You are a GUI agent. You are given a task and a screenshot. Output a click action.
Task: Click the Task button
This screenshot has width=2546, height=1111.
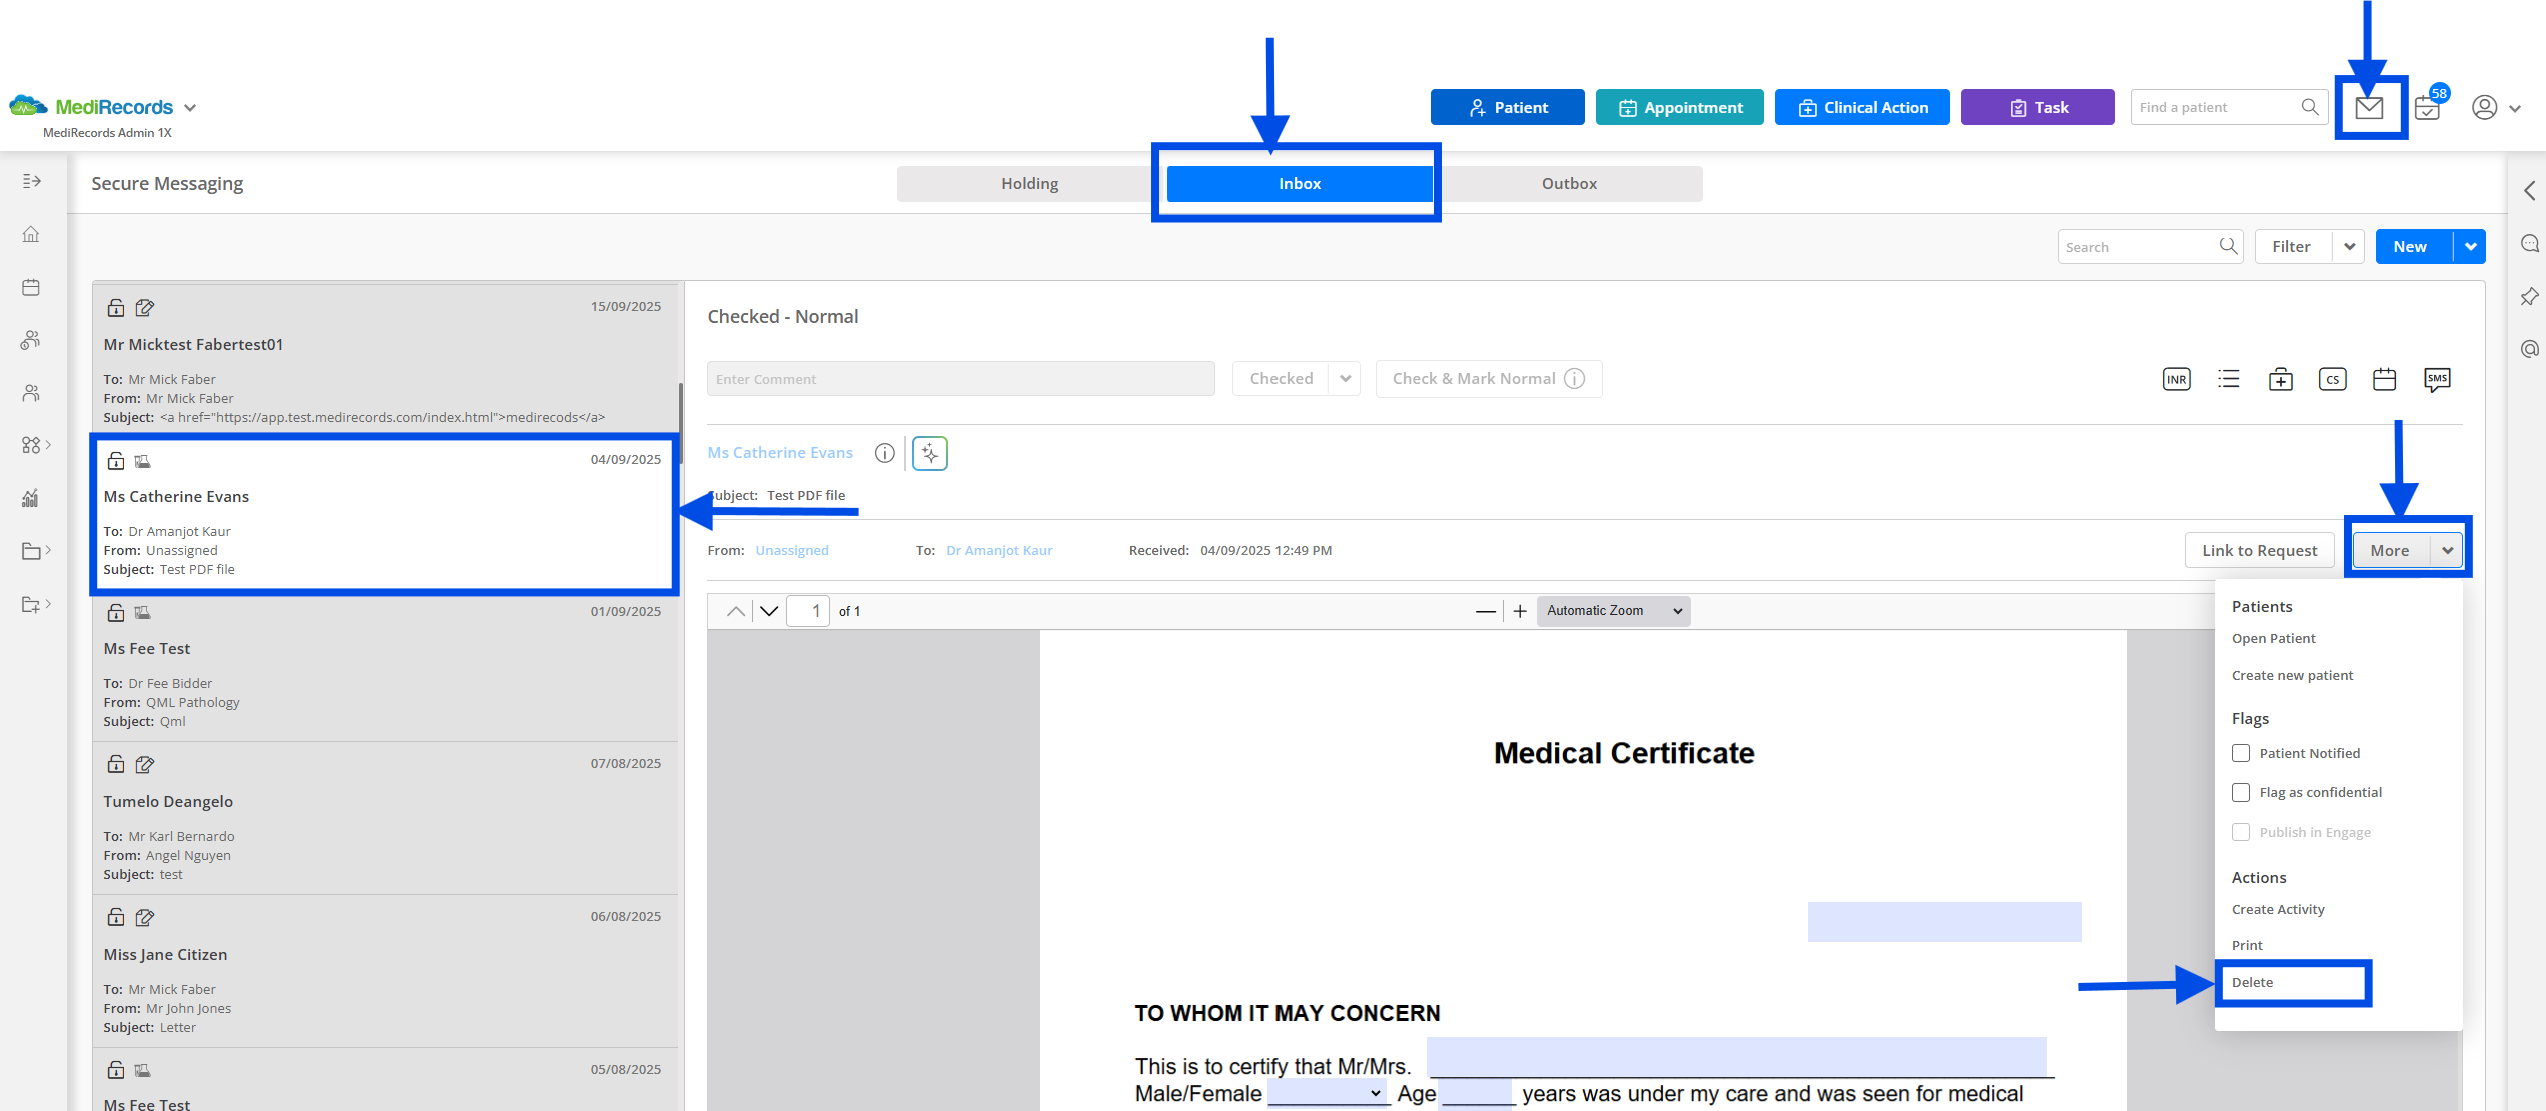(x=2037, y=107)
